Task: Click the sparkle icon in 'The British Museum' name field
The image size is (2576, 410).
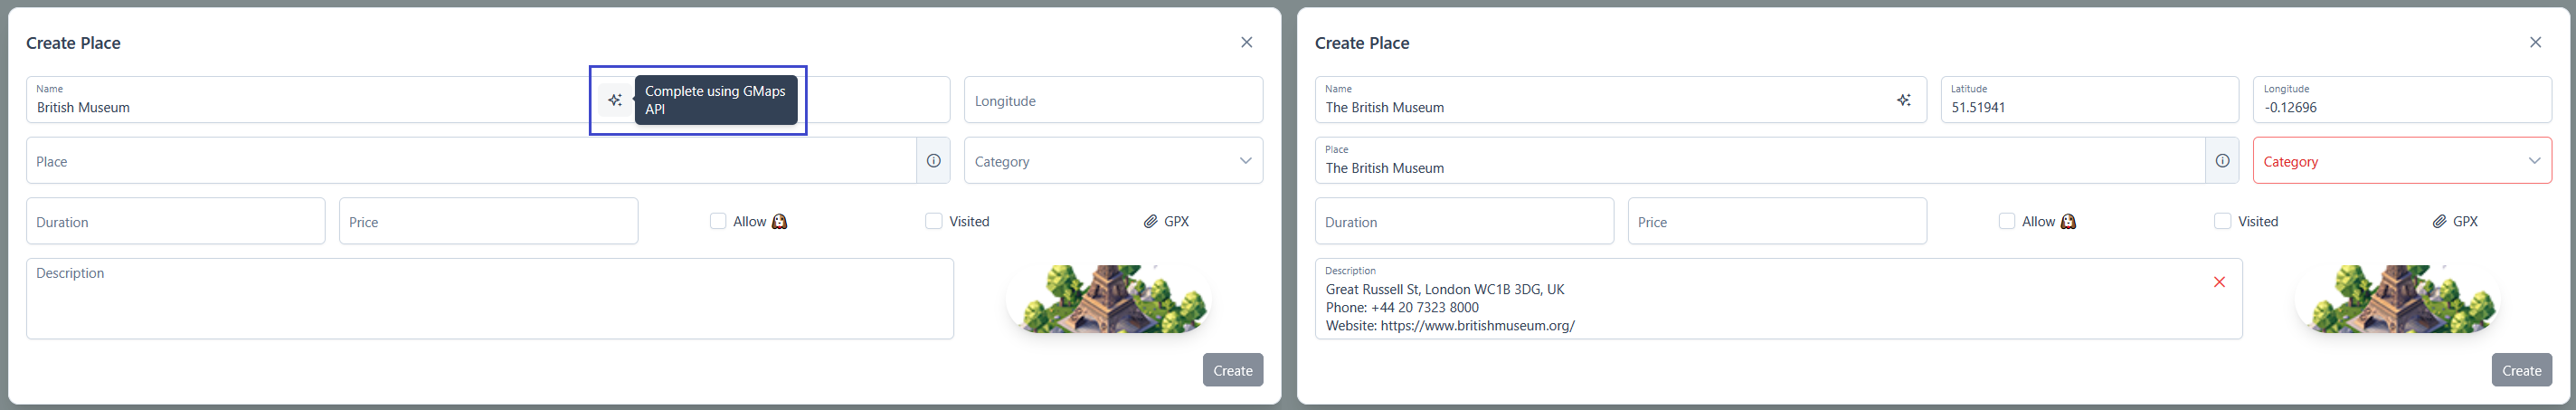Action: tap(1903, 100)
